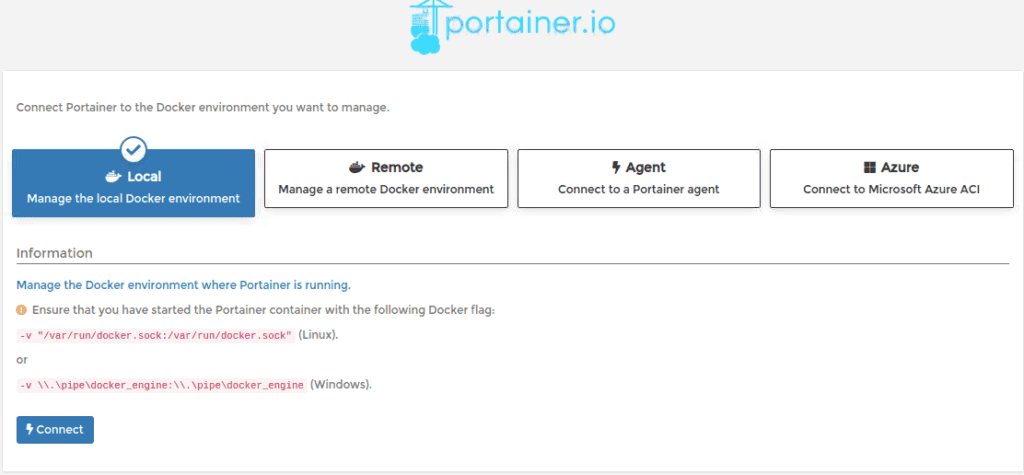Select the Remote environment tile
The height and width of the screenshot is (475, 1024).
(386, 179)
